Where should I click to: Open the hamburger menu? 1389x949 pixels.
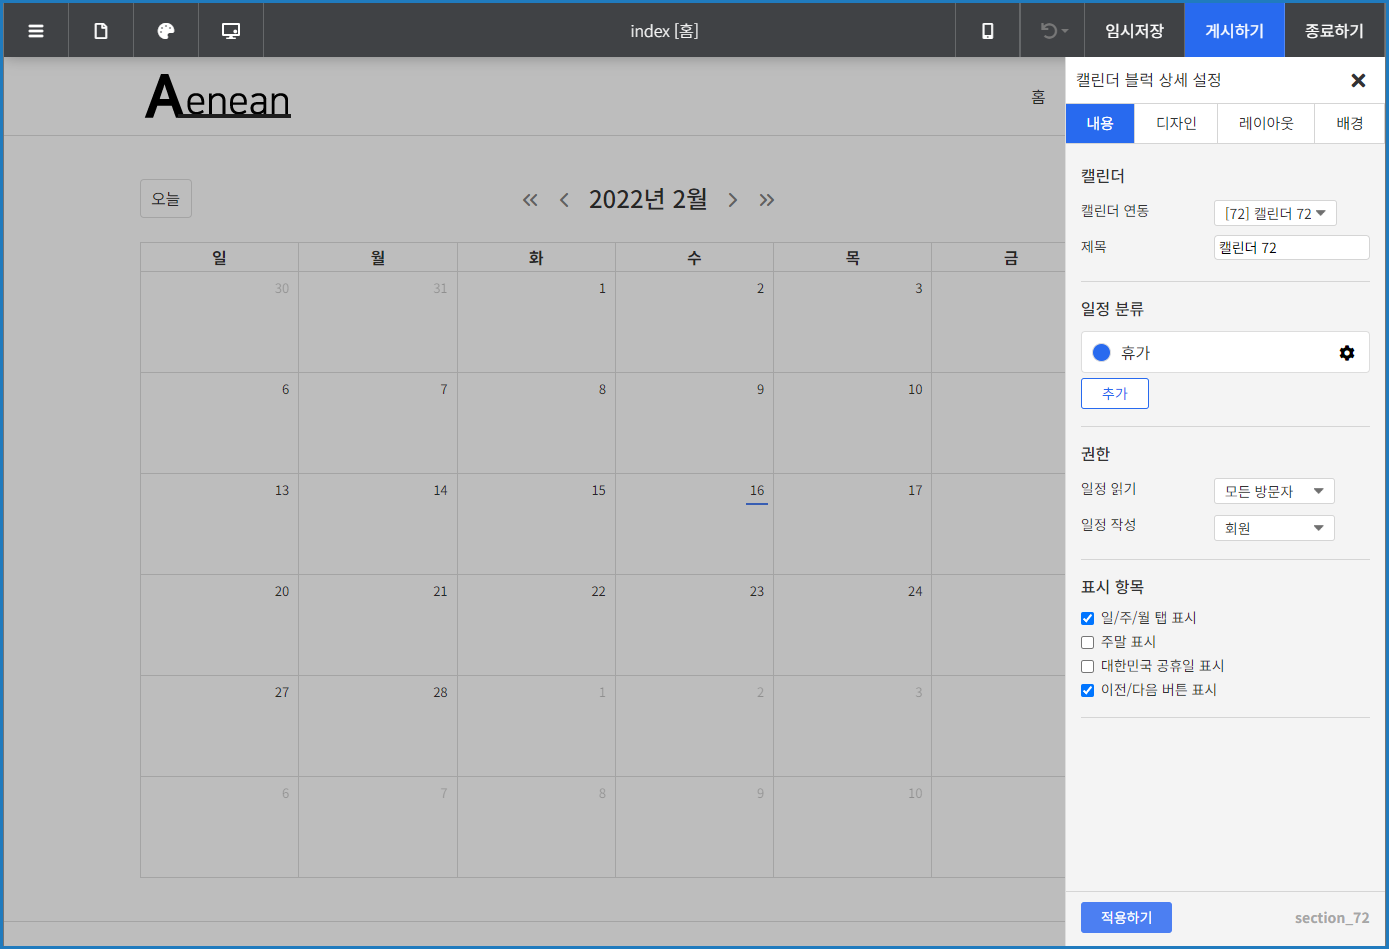click(x=35, y=30)
